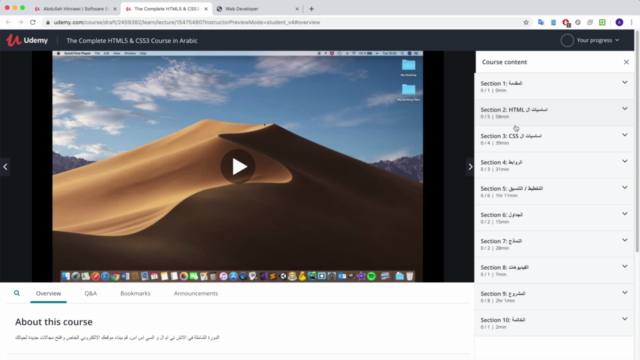Image resolution: width=640 pixels, height=360 pixels.
Task: Reload the page
Action: [x=33, y=22]
